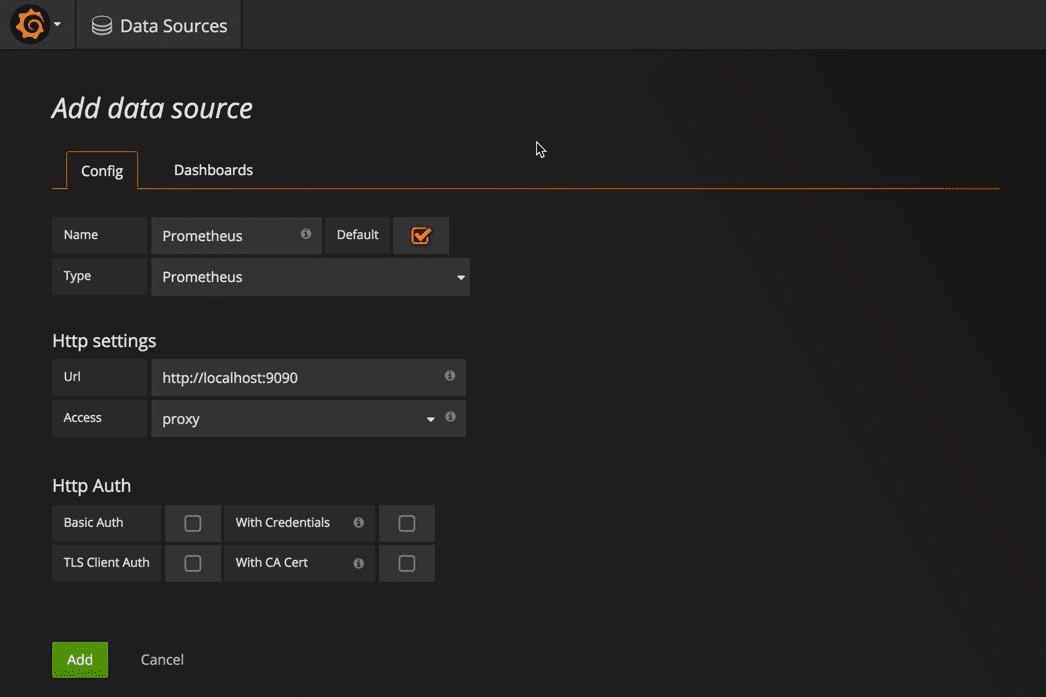Screen dimensions: 1046x697
Task: Tick the With CA Cert checkbox
Action: (x=407, y=563)
